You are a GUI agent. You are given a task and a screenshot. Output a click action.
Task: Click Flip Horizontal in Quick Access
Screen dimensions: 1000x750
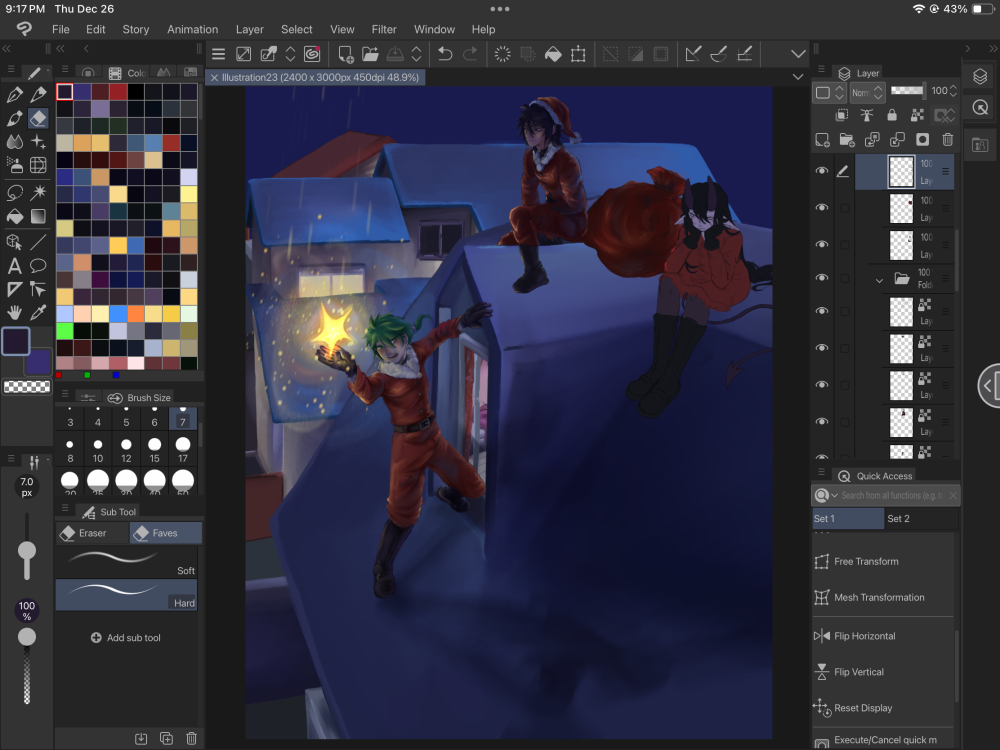pyautogui.click(x=864, y=636)
